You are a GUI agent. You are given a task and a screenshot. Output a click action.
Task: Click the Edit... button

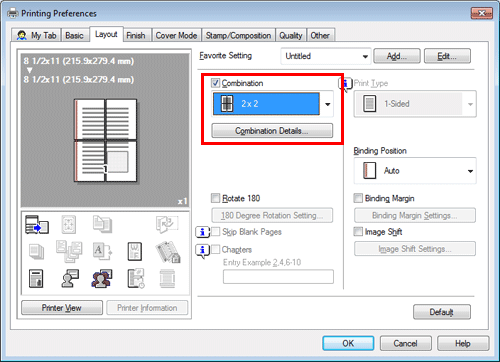[x=447, y=56]
